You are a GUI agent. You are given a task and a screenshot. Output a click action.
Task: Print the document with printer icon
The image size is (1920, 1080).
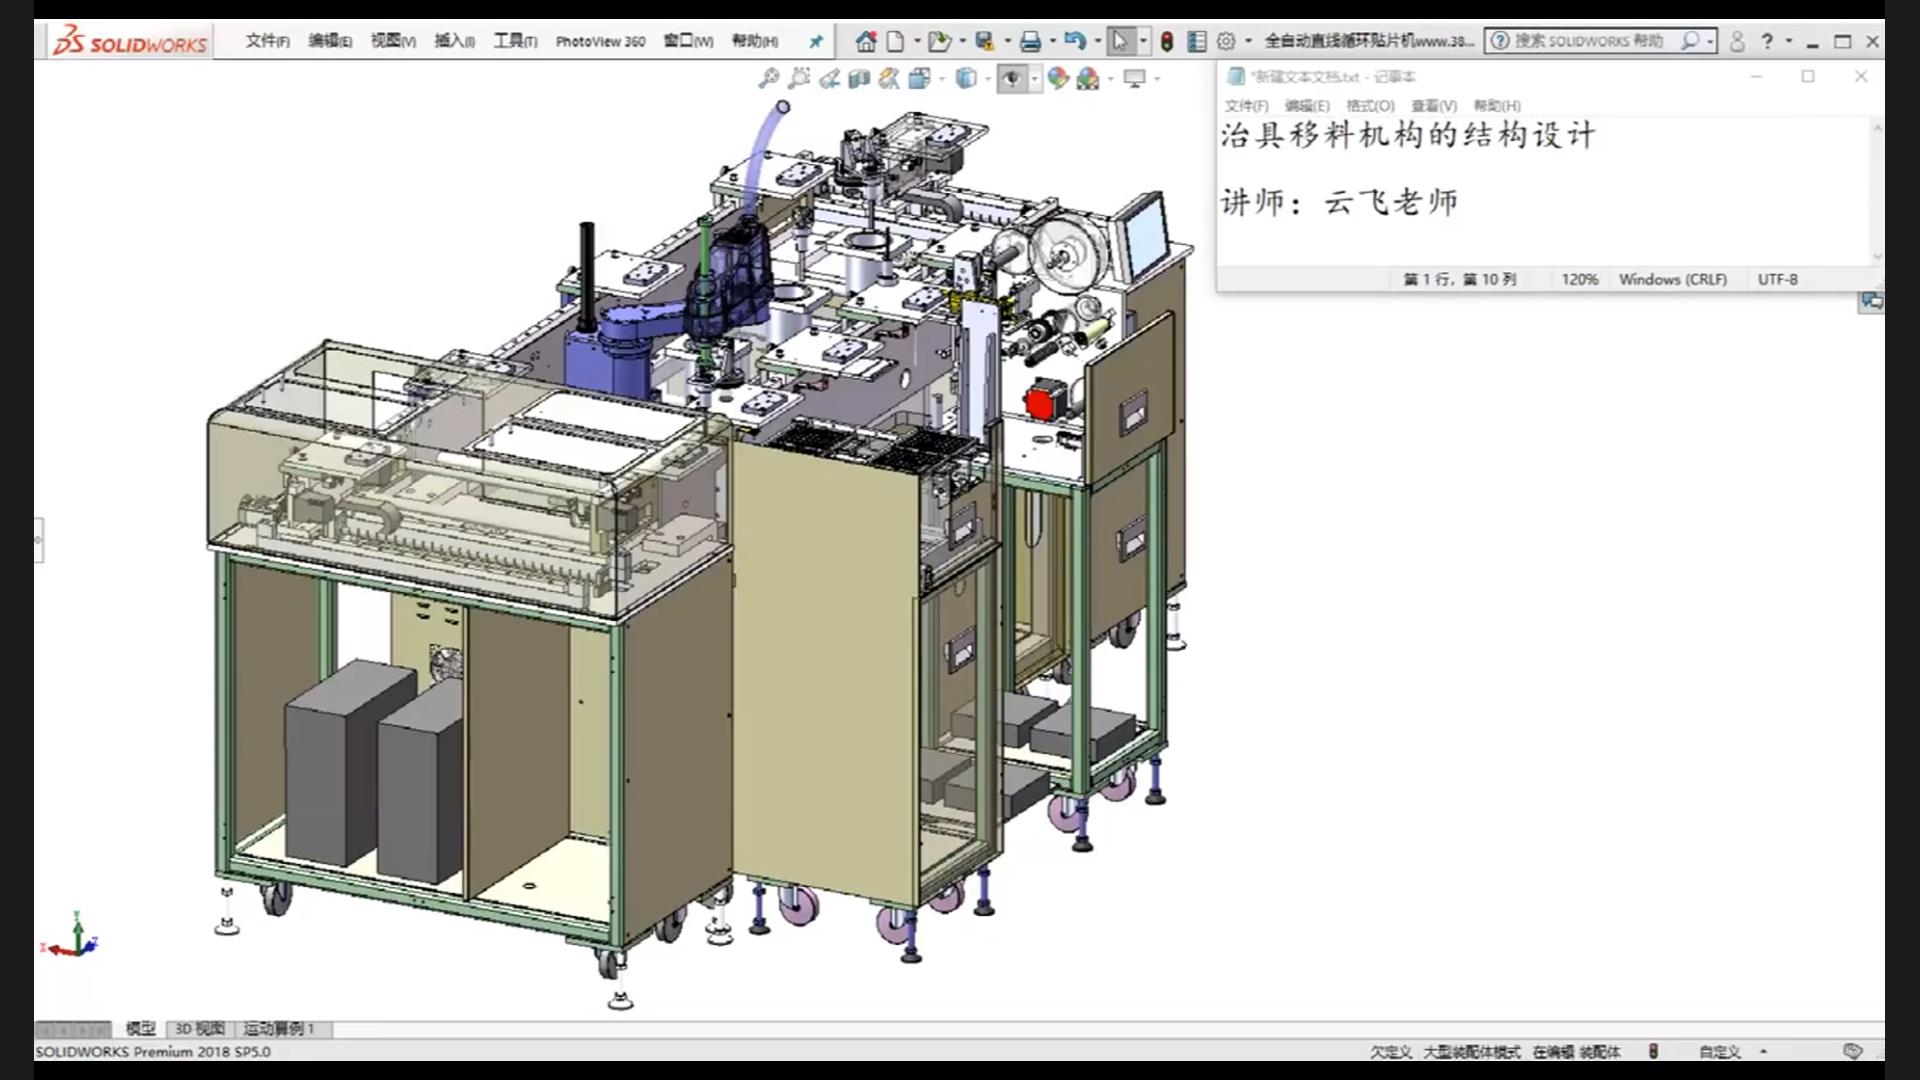click(1030, 41)
